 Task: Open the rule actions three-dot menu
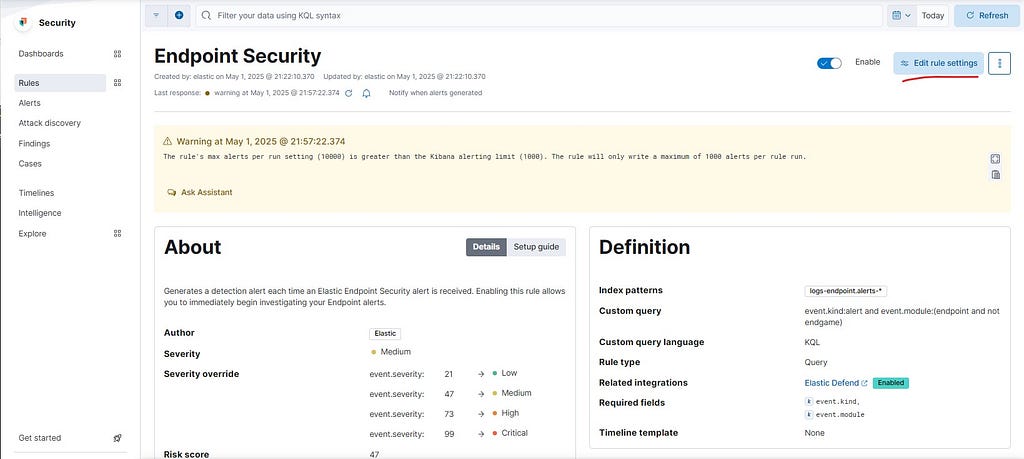(999, 63)
